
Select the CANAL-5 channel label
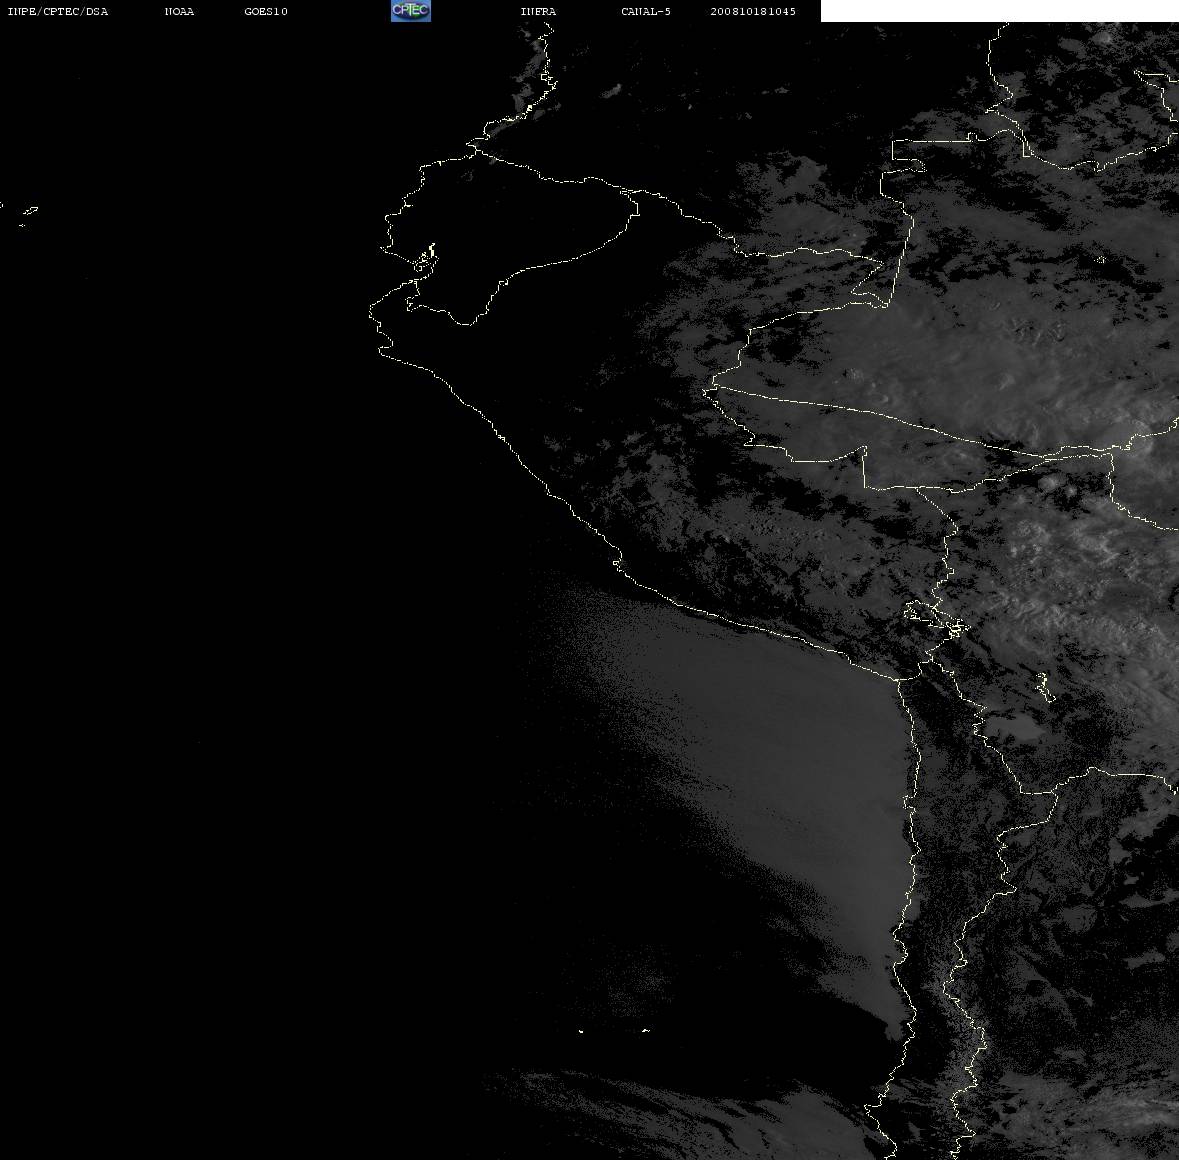coord(646,11)
